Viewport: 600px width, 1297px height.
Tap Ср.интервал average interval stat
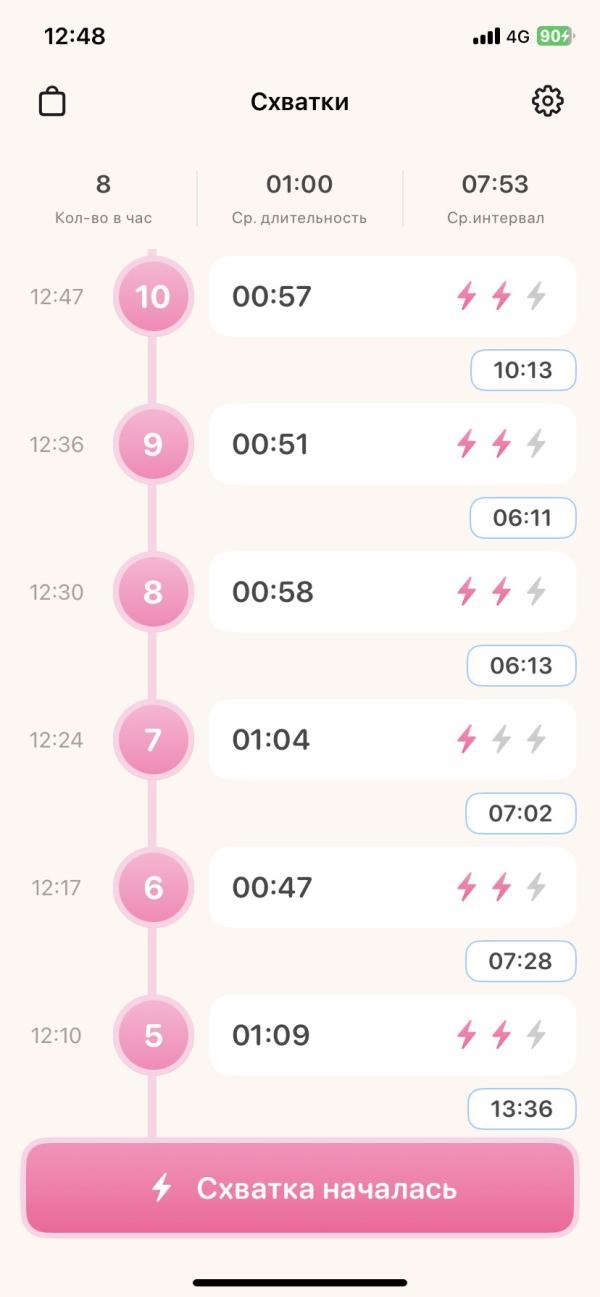[496, 198]
